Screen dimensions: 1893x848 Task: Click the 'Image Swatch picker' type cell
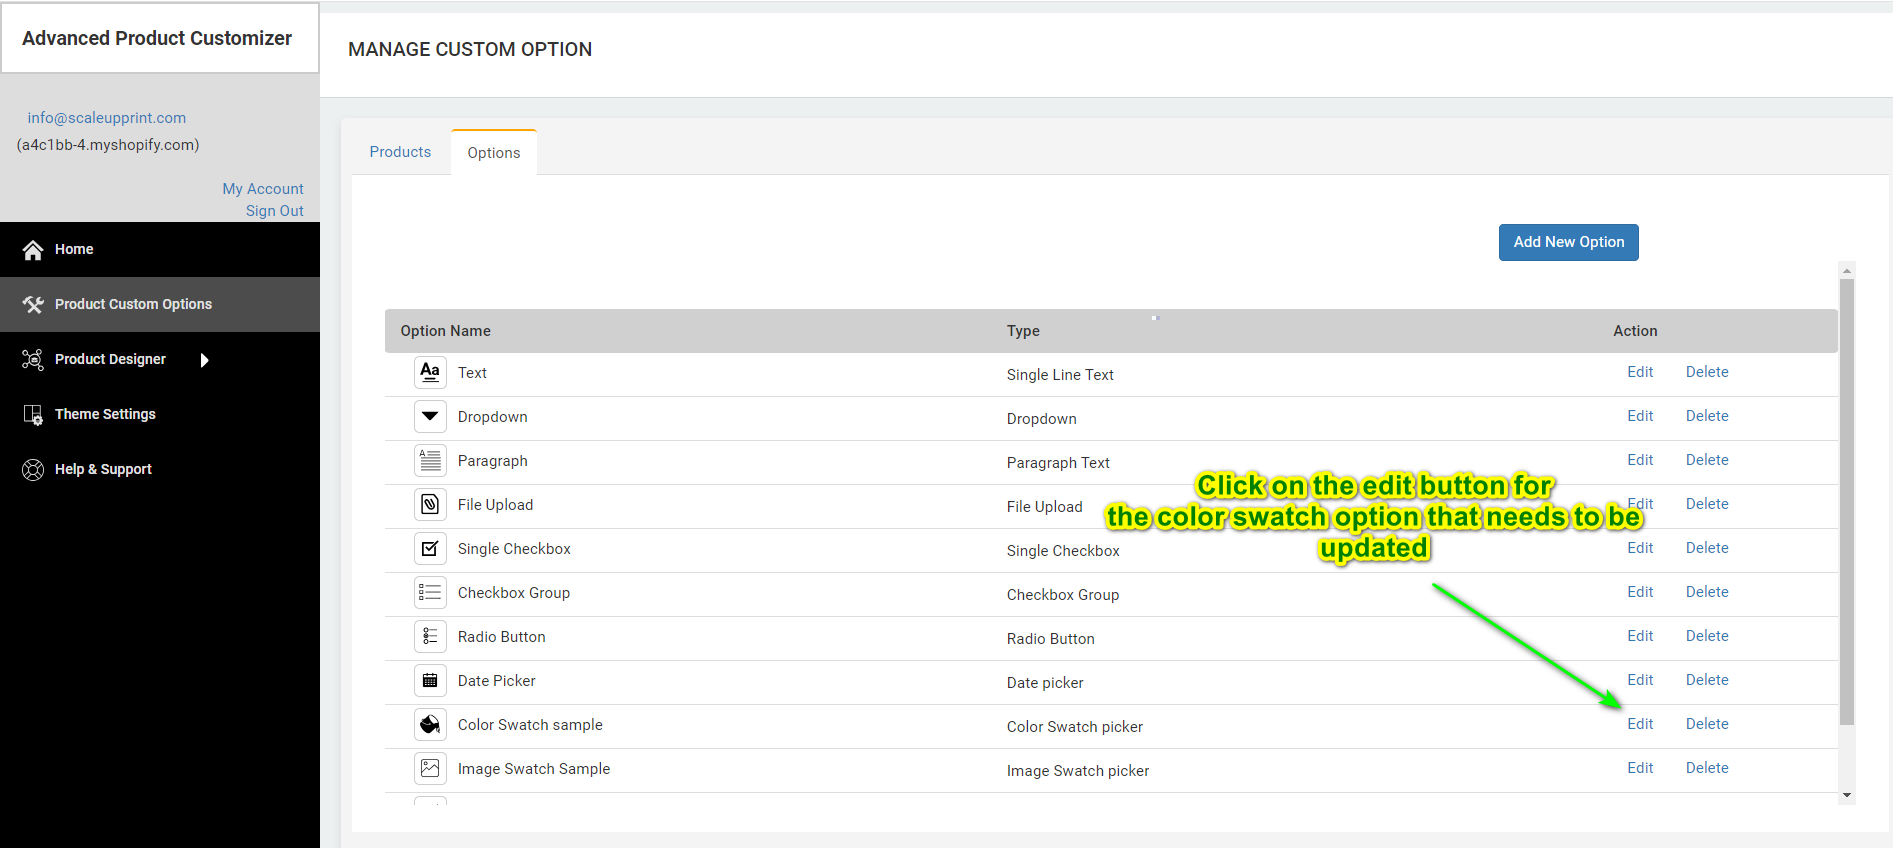[x=1078, y=771]
